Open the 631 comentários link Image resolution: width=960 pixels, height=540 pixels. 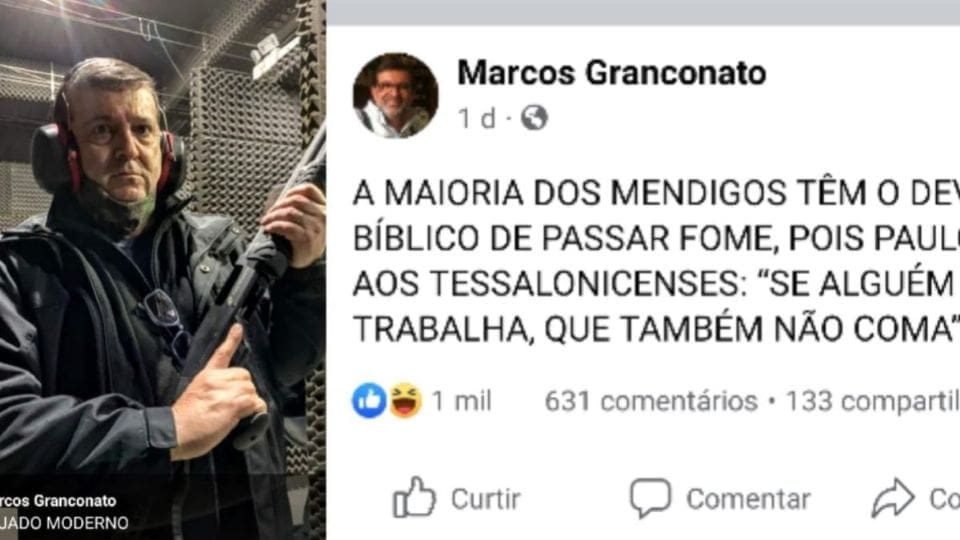pyautogui.click(x=651, y=402)
